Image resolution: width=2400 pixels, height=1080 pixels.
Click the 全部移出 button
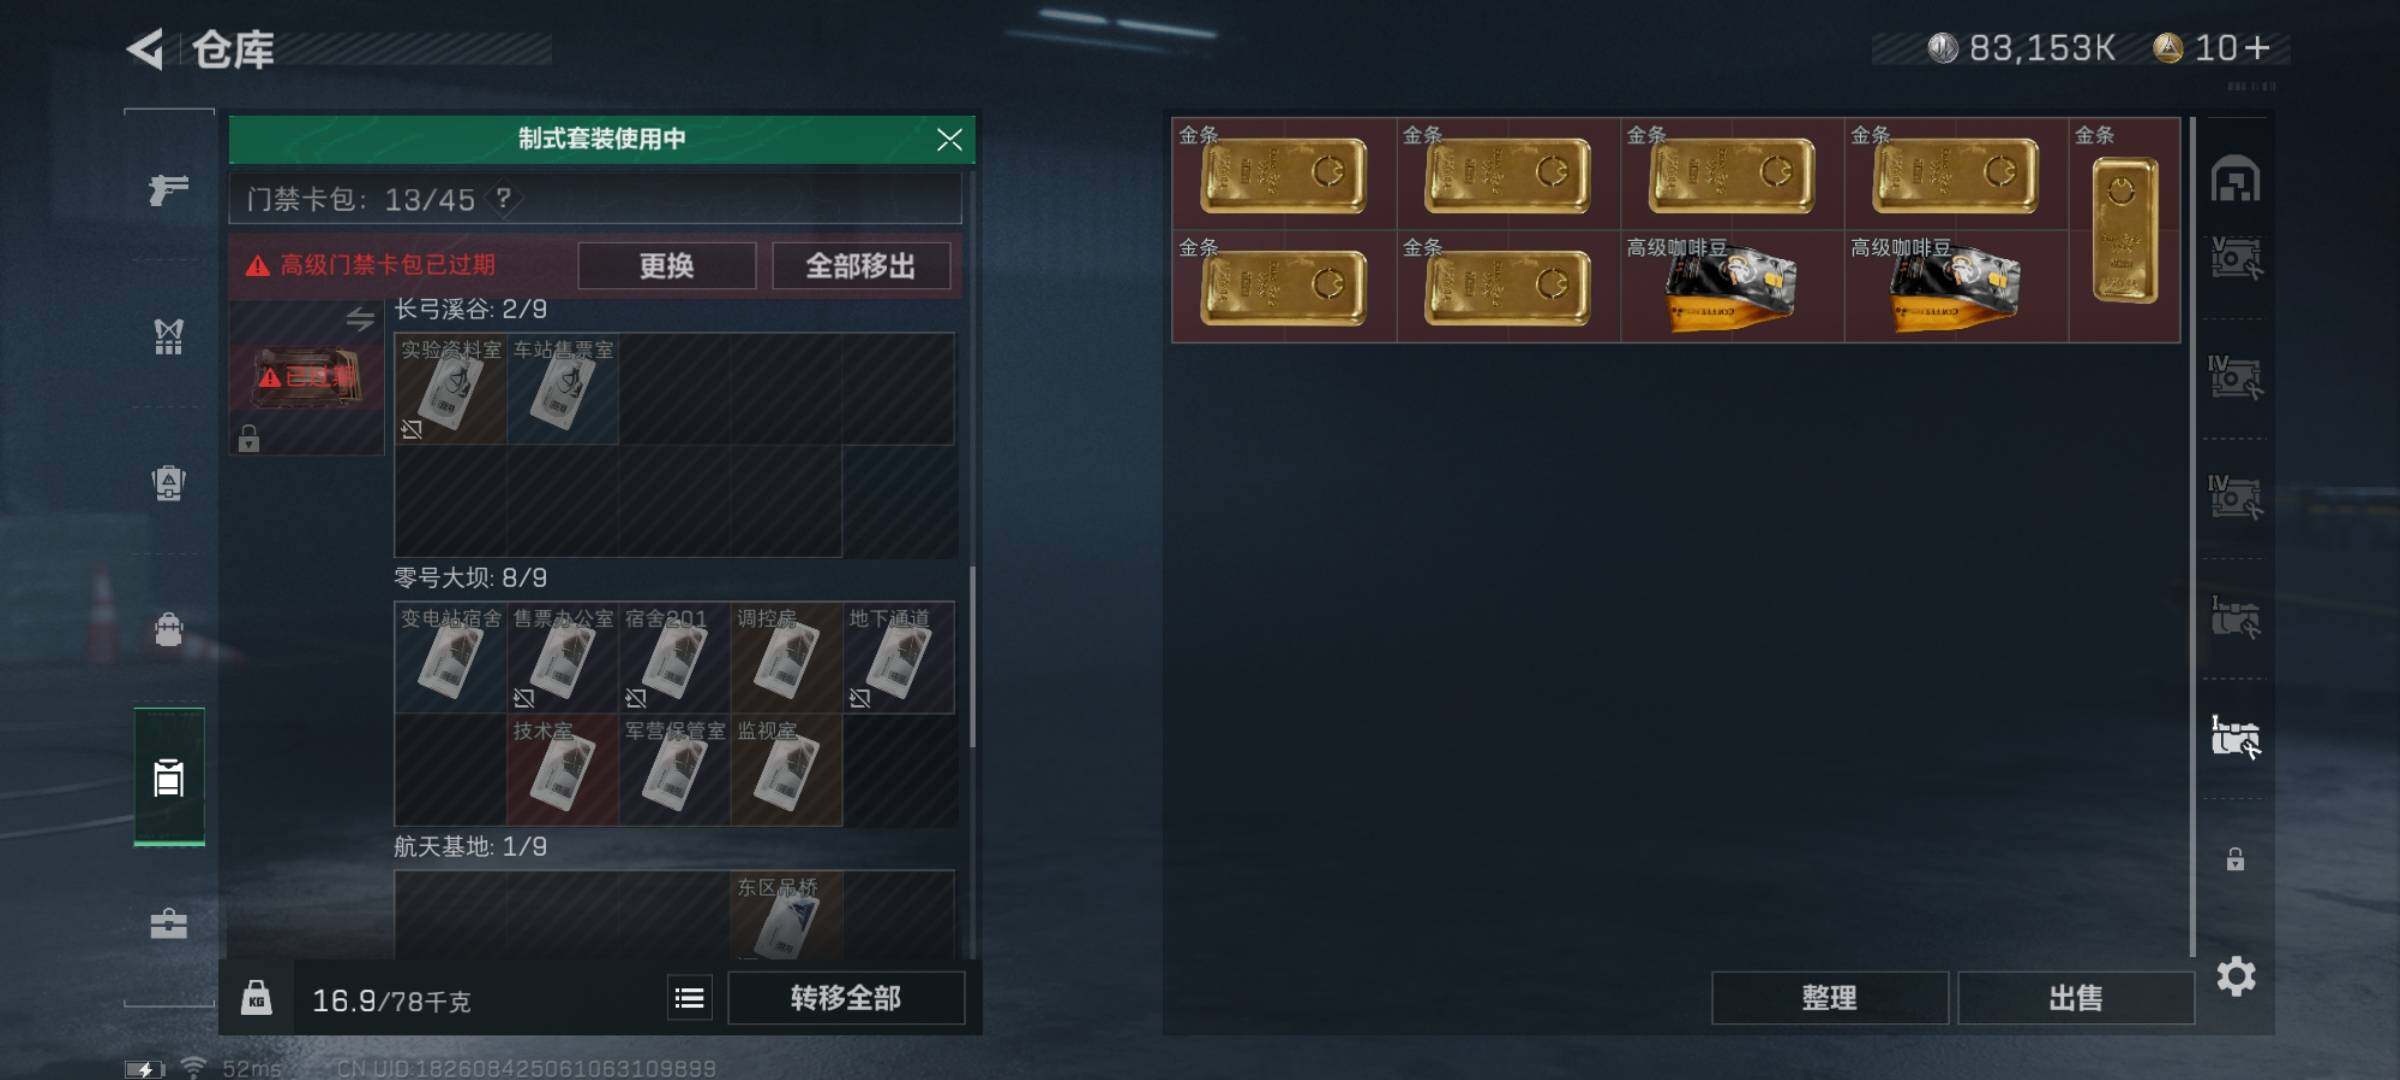click(861, 266)
